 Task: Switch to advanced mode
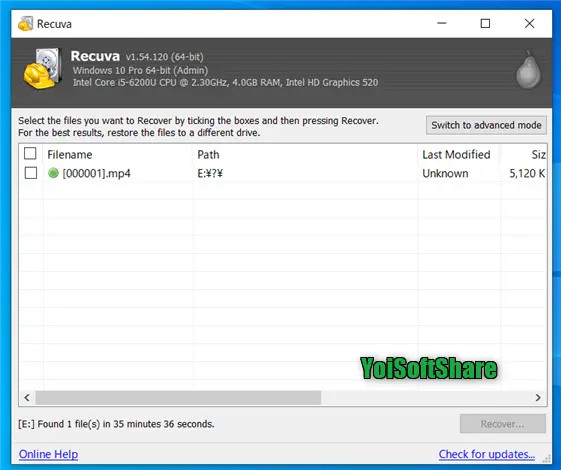click(x=486, y=125)
